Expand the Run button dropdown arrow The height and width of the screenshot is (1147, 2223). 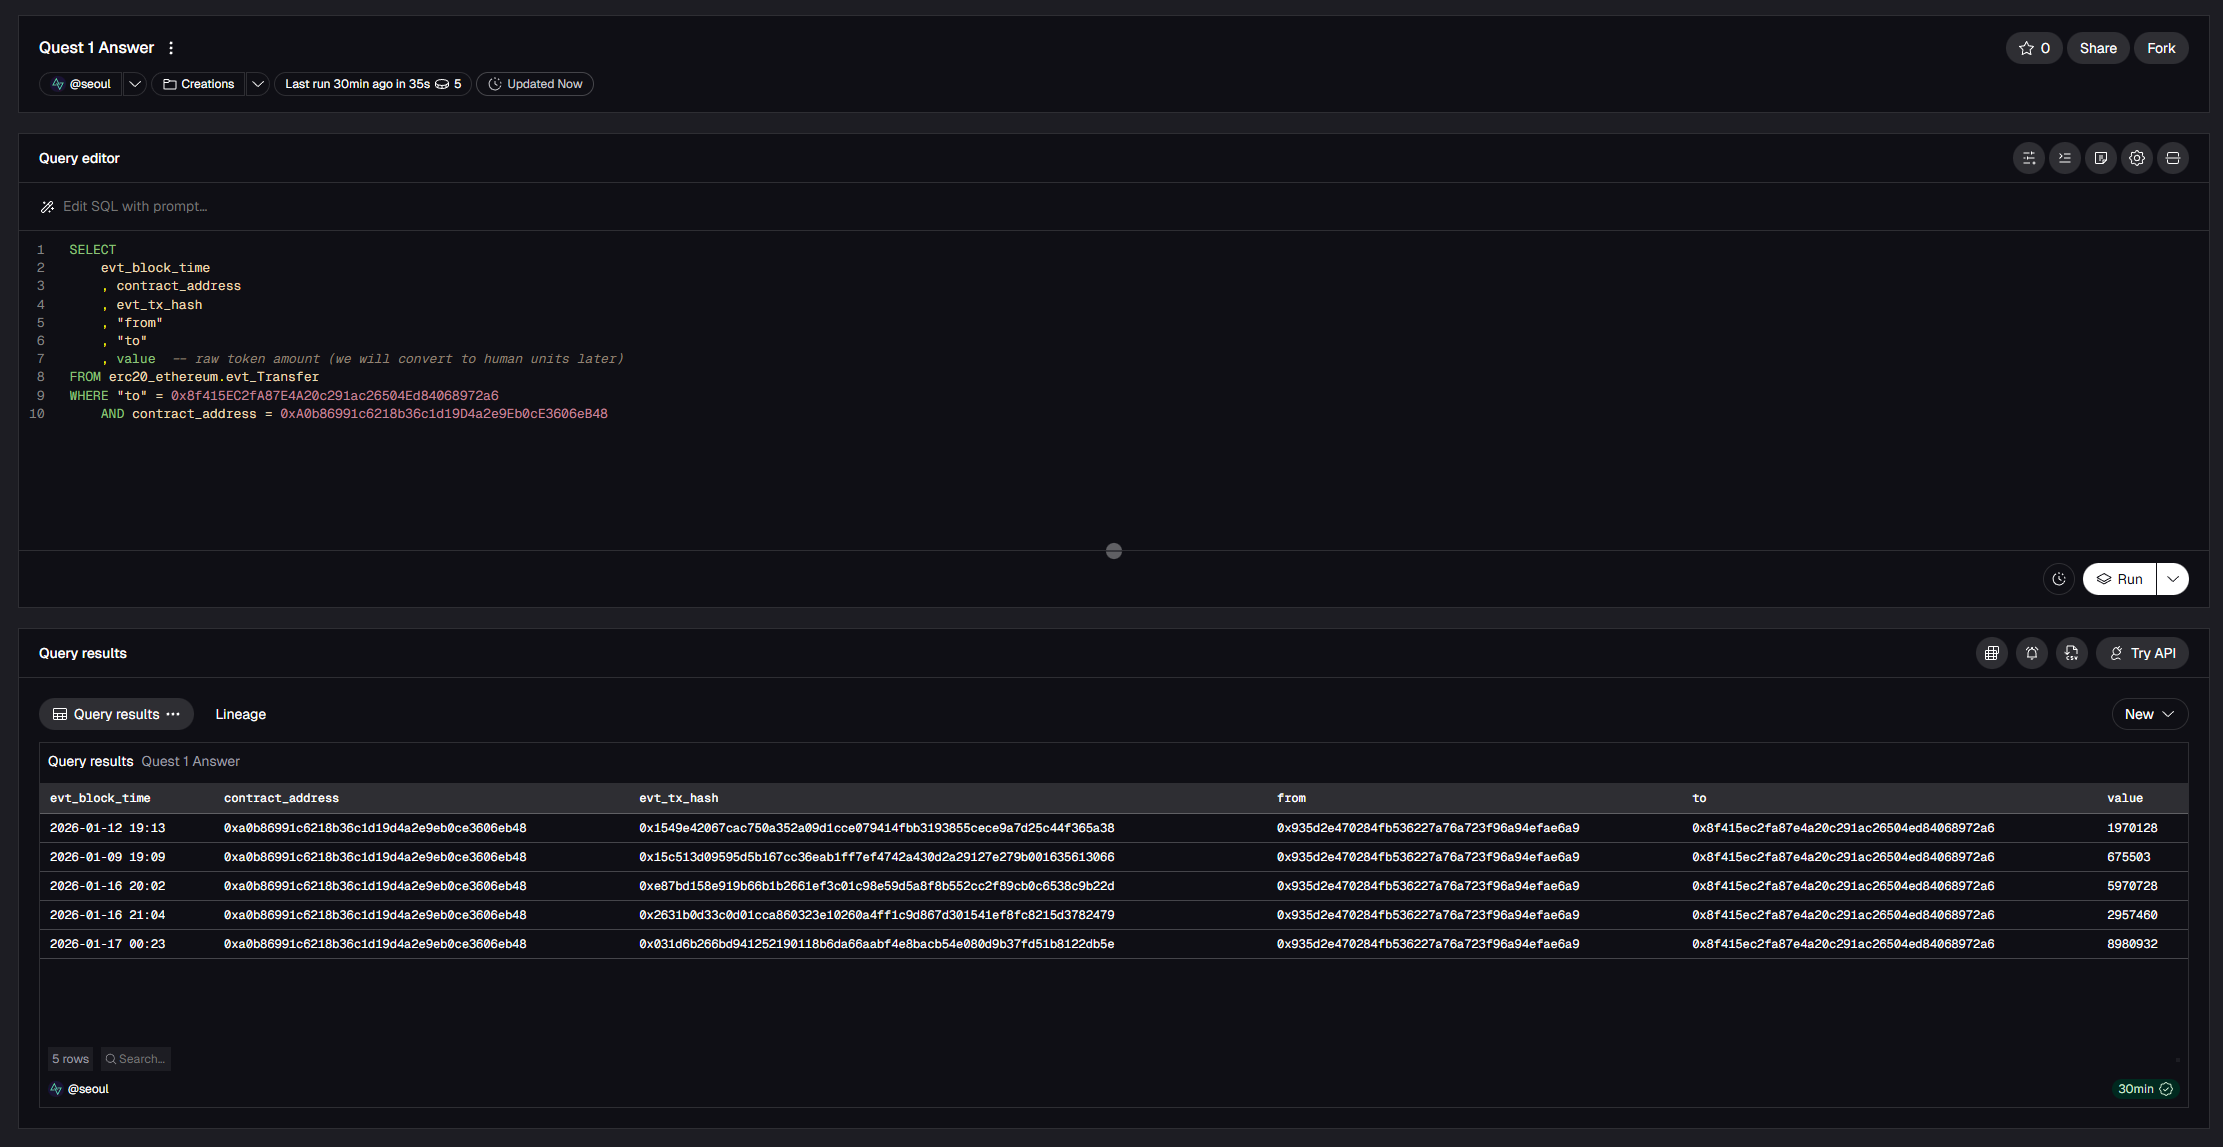click(x=2172, y=579)
